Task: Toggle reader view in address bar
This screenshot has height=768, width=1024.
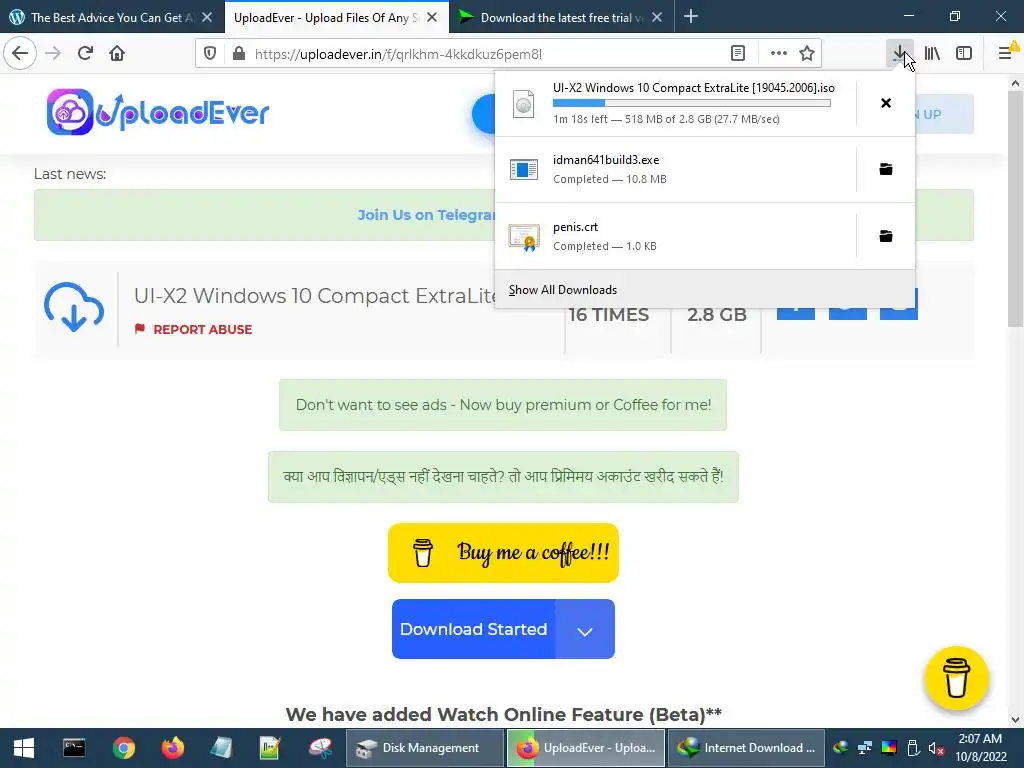Action: click(x=738, y=54)
